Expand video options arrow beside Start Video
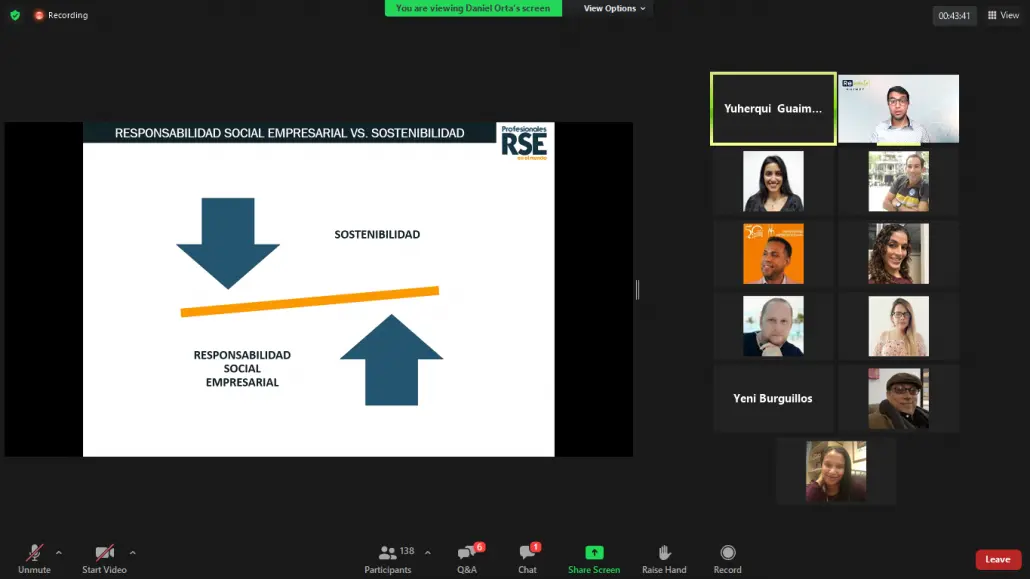The width and height of the screenshot is (1030, 579). pos(132,553)
